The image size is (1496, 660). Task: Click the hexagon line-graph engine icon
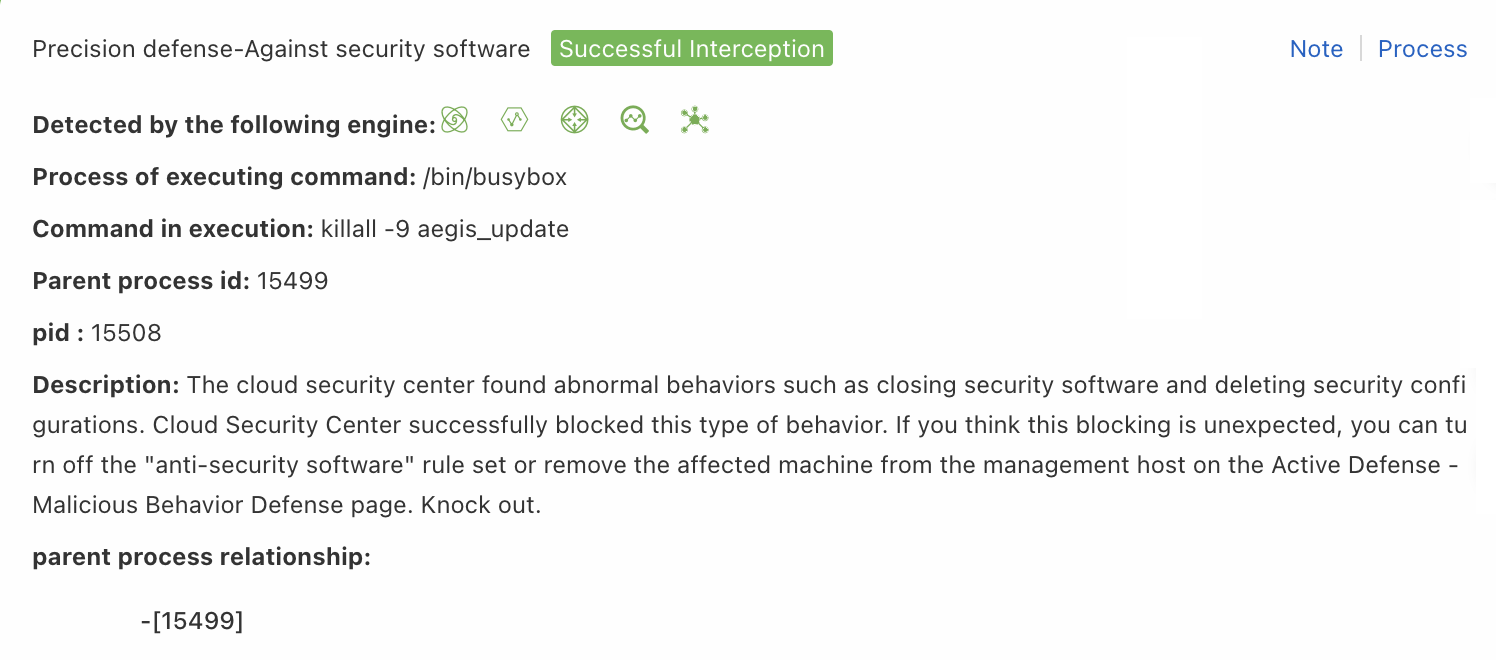tap(514, 120)
